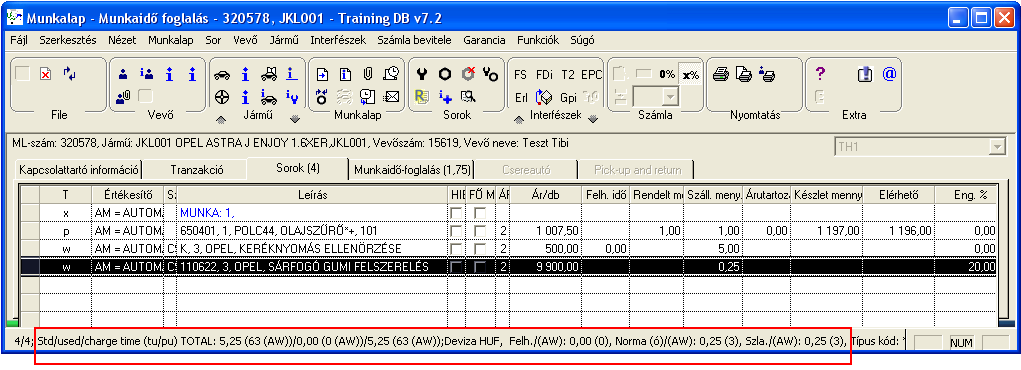Collapse Interfészek toolbar with its up arrow
The width and height of the screenshot is (1021, 370).
519,119
